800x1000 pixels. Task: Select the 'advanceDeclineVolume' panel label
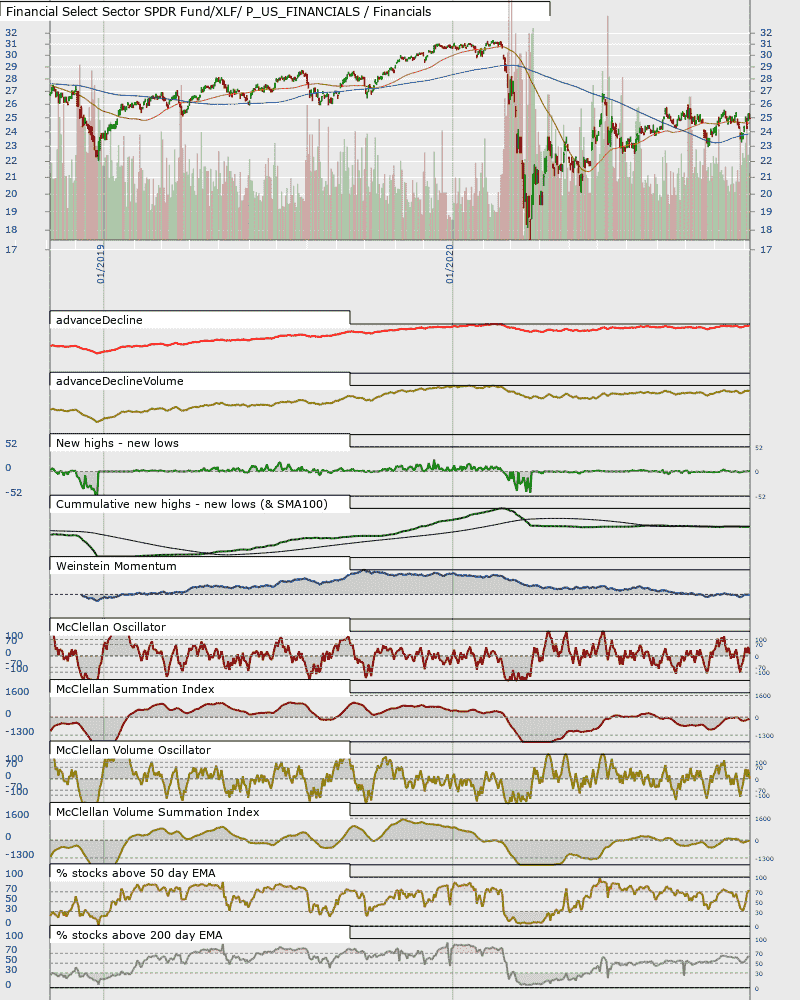point(120,381)
